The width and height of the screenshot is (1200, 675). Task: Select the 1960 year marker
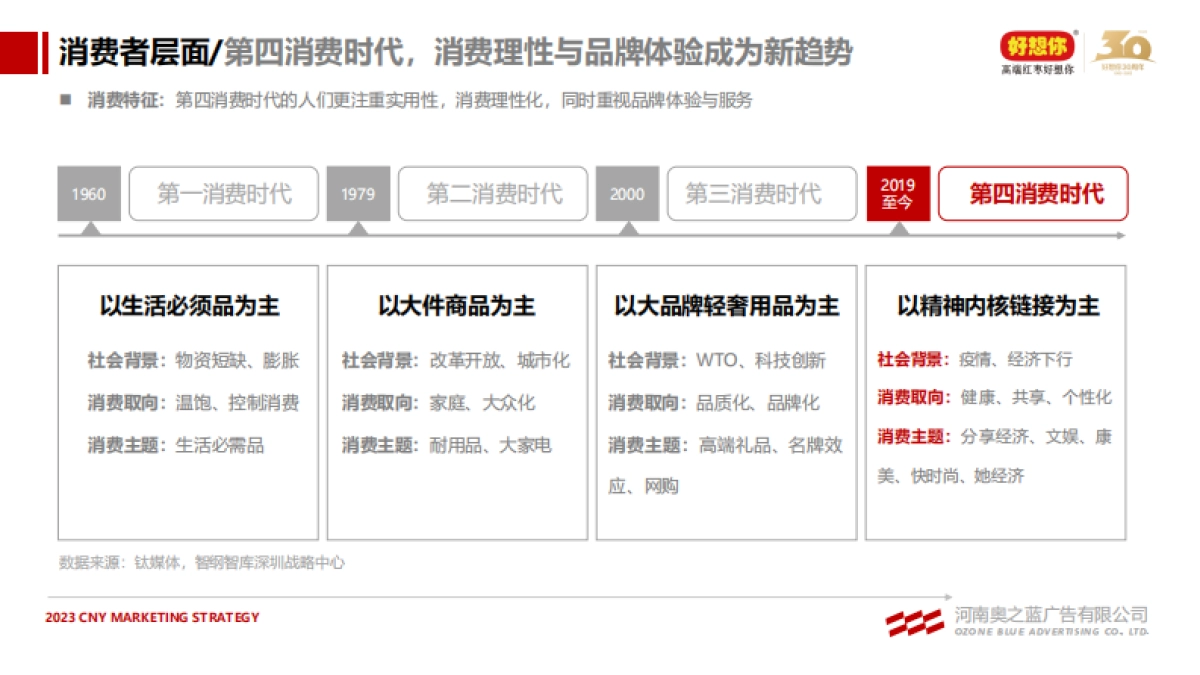[x=90, y=194]
